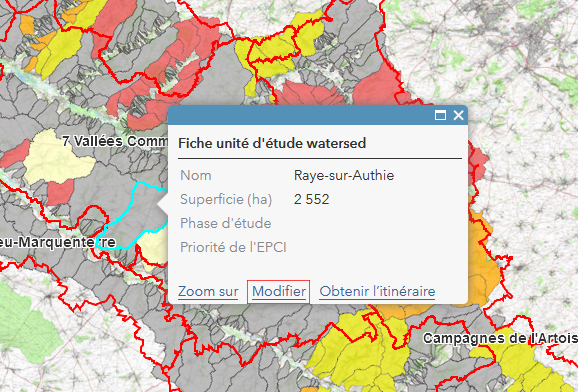Close the Fiche unité d'étude popup
578x392 pixels.
coord(458,115)
